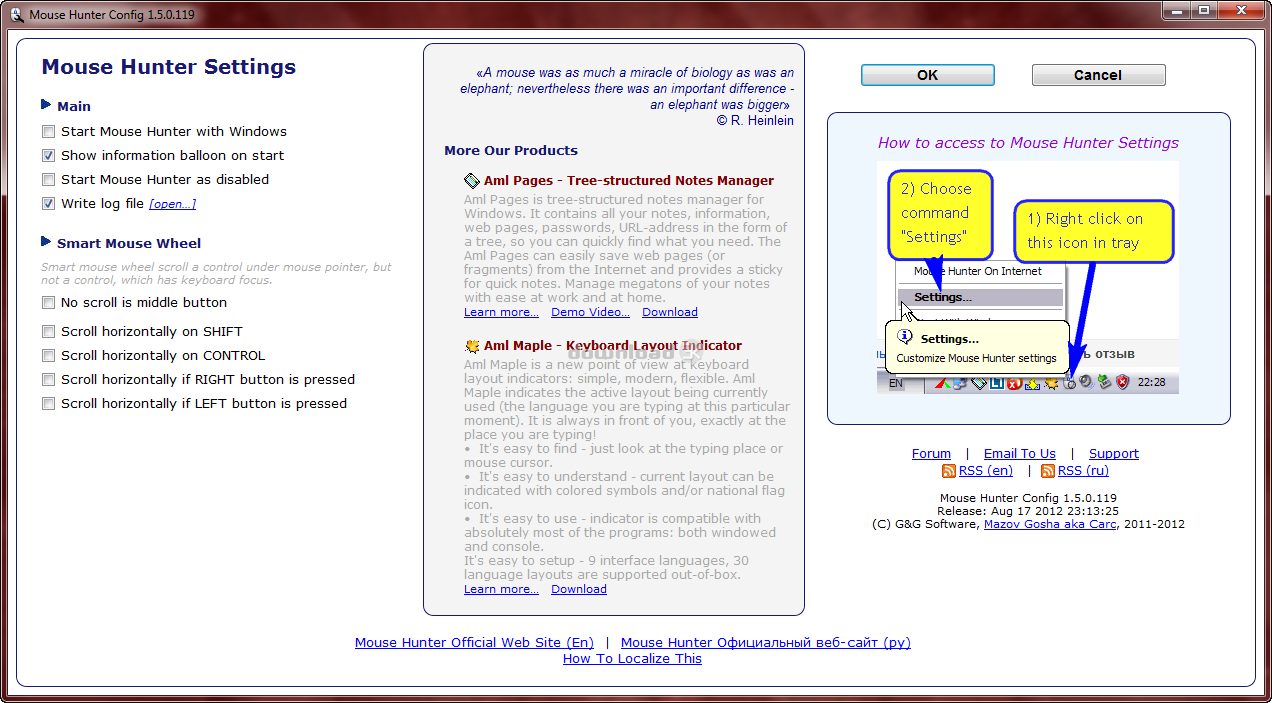Open Aml Pages Learn more link
This screenshot has height=703, width=1272.
pyautogui.click(x=501, y=312)
